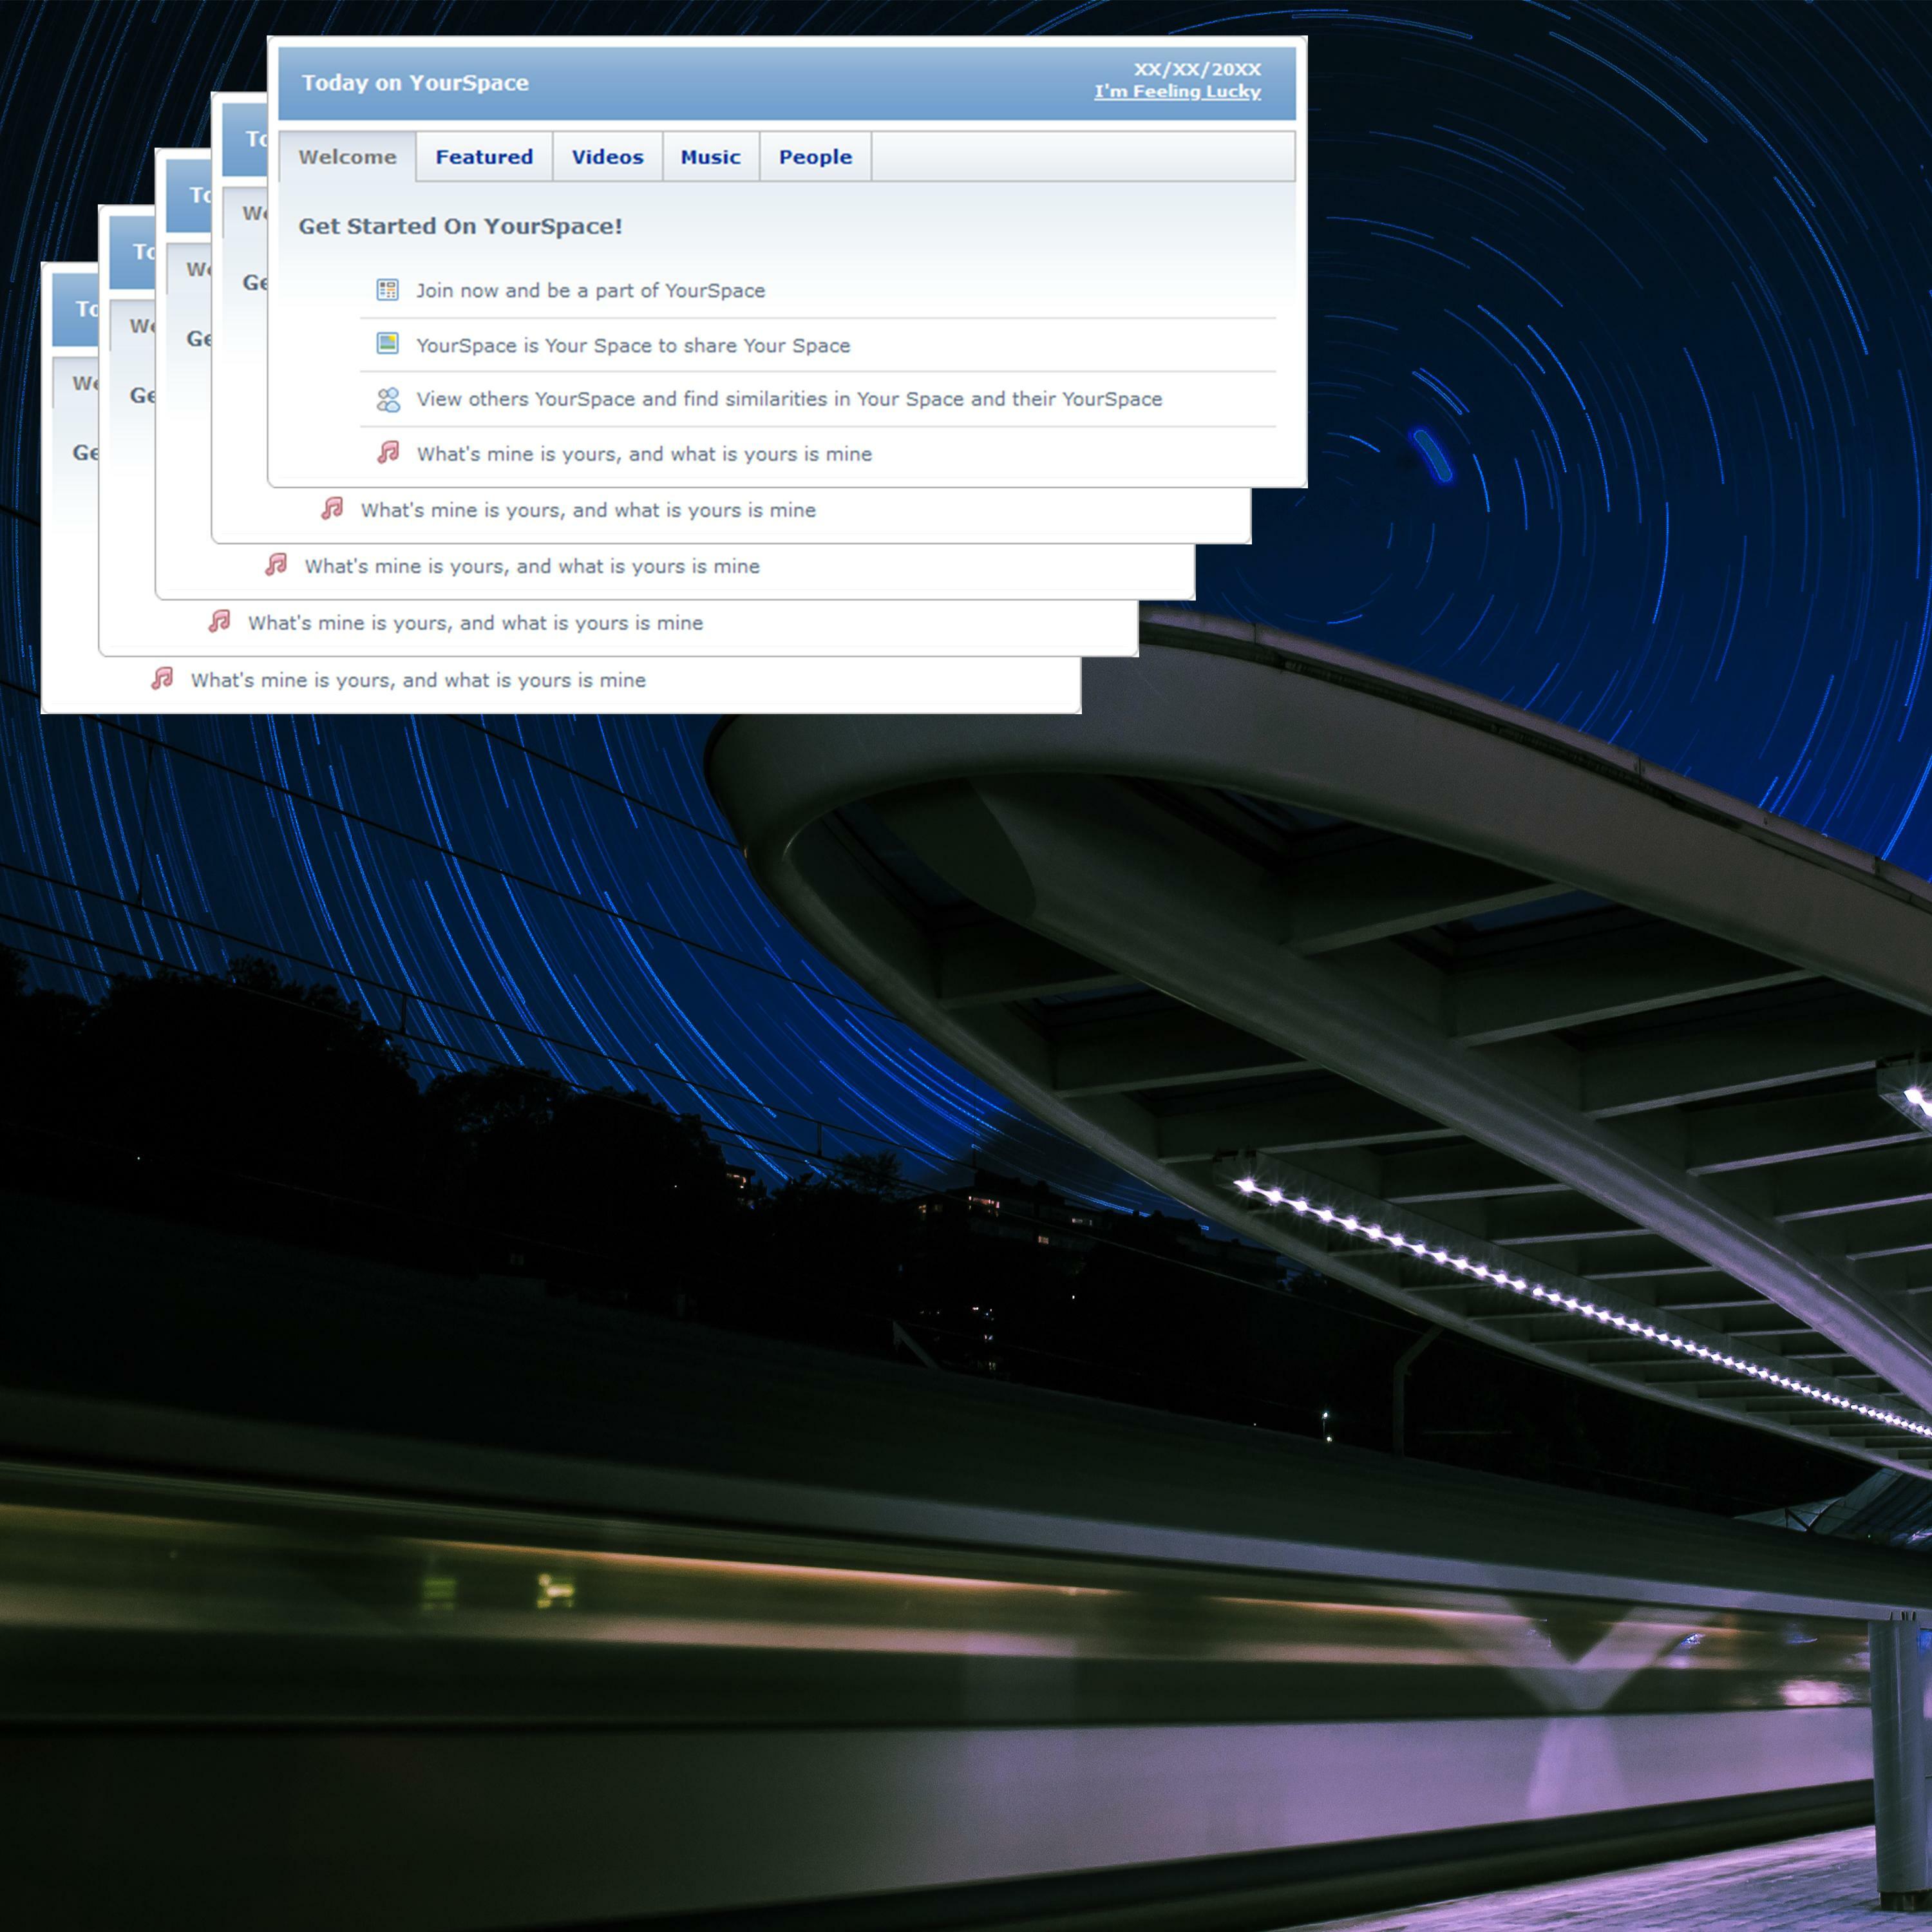Click the XX/XX/20XX date text
The width and height of the screenshot is (1932, 1932).
point(1197,69)
